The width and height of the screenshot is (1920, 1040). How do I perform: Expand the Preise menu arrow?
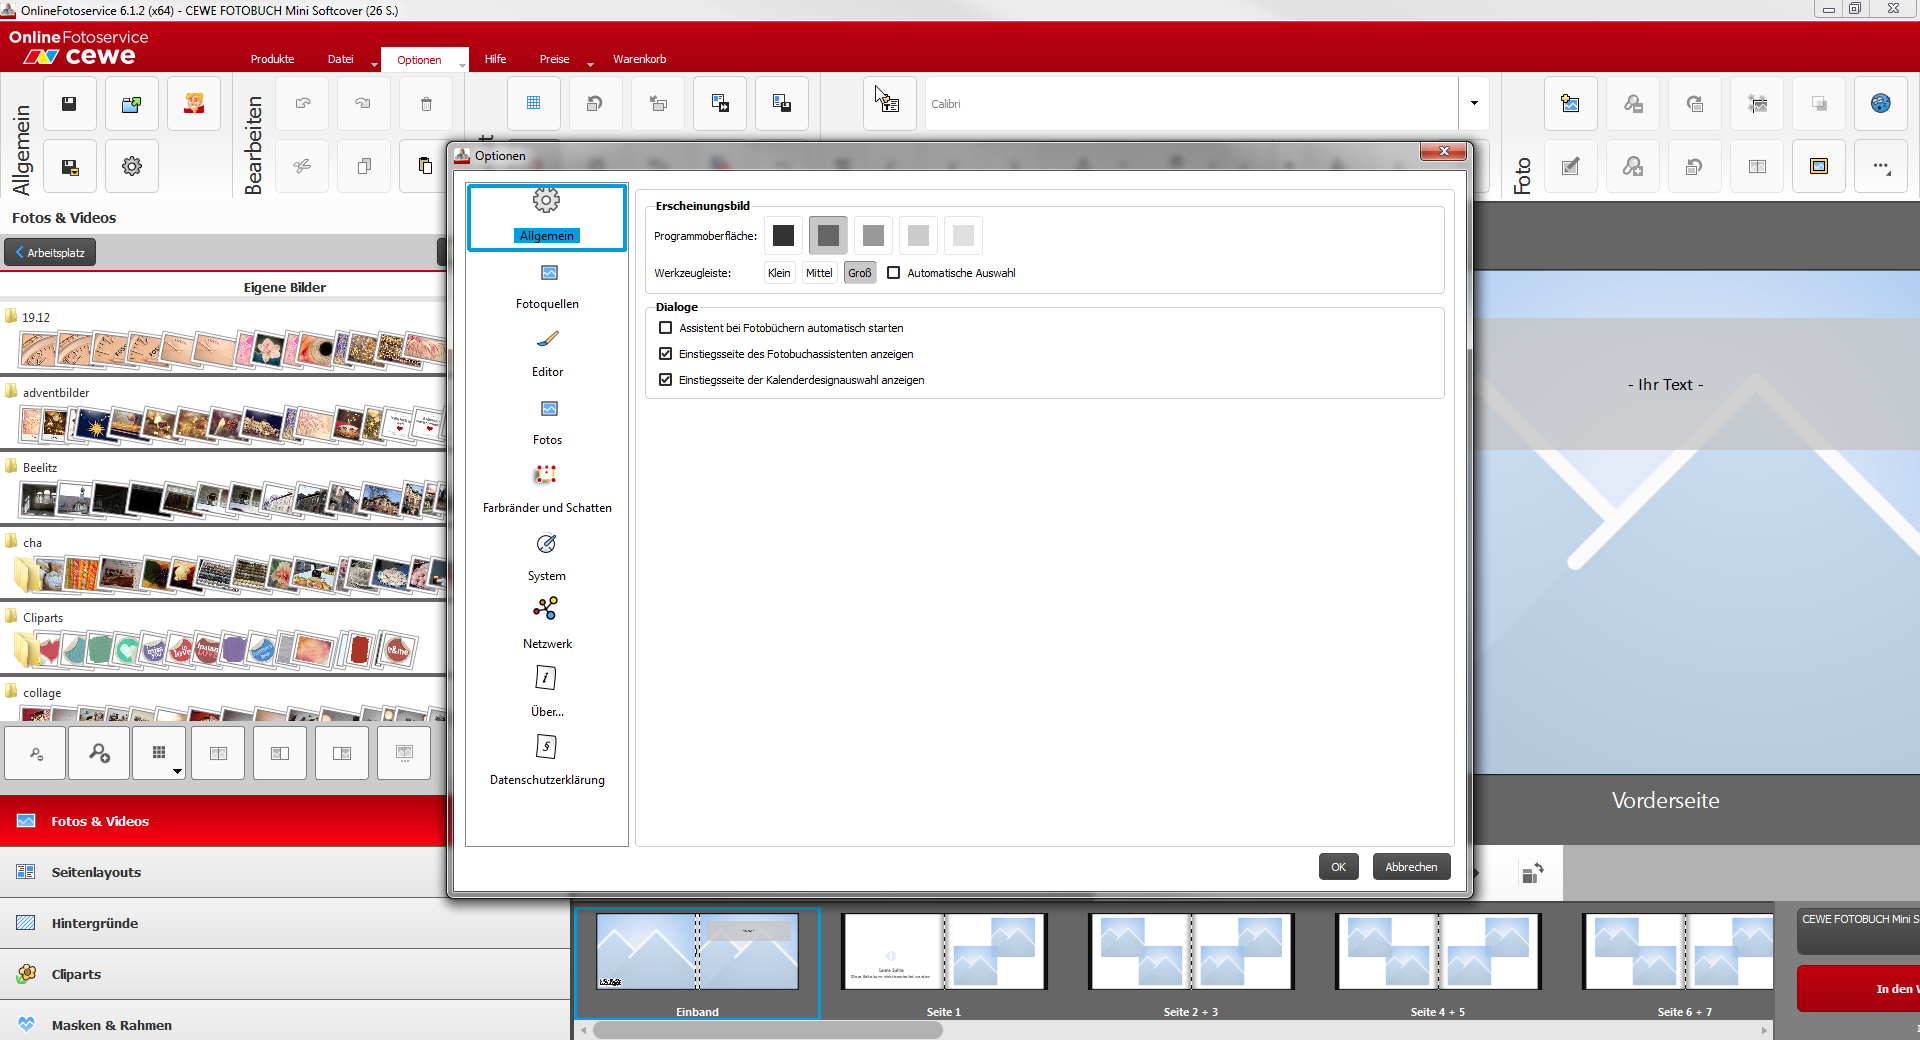590,65
